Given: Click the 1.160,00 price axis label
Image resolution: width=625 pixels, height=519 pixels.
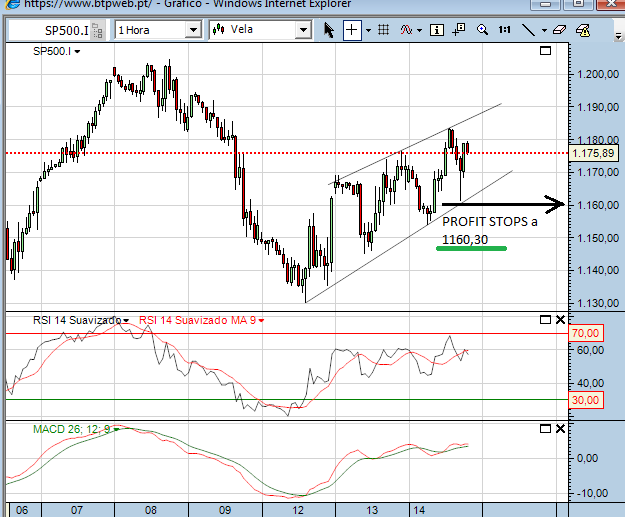Looking at the screenshot, I should click(x=598, y=205).
